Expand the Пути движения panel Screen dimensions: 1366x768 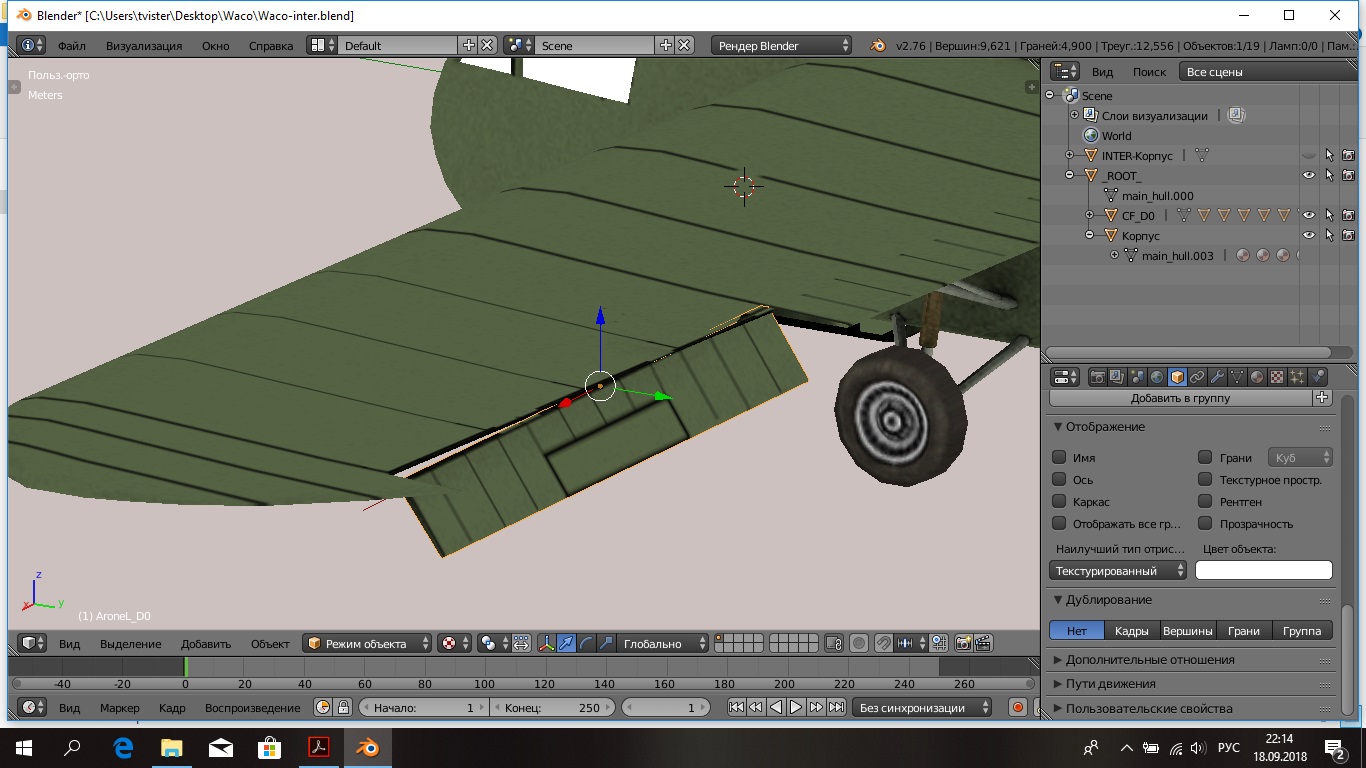pyautogui.click(x=1110, y=684)
